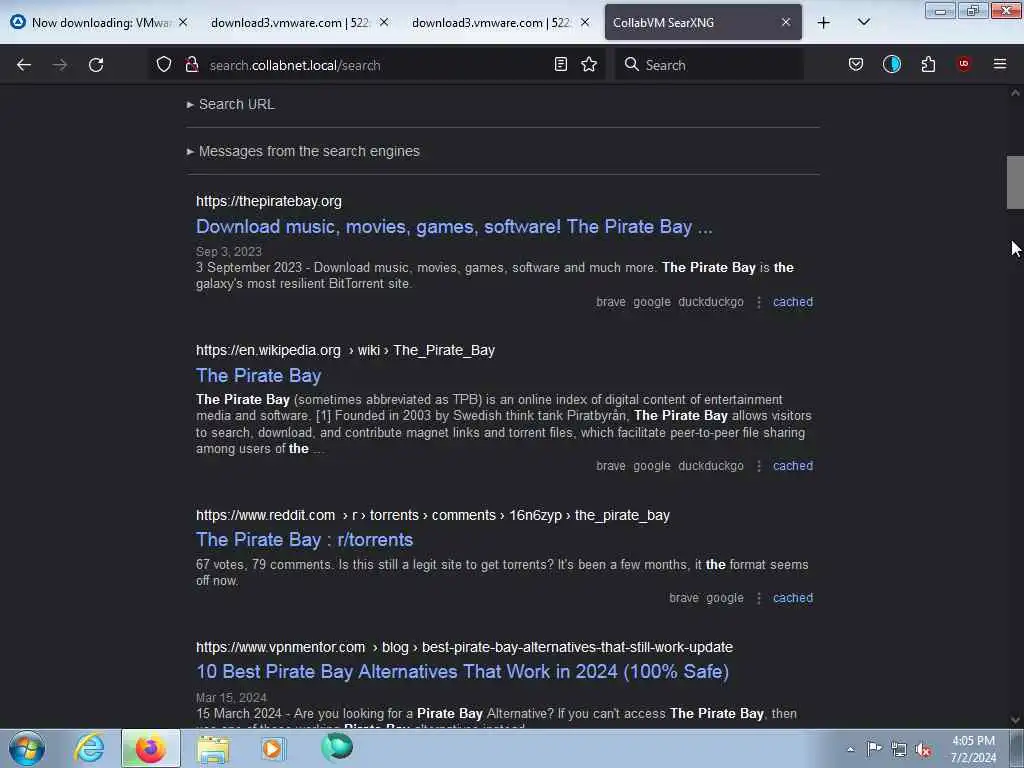The width and height of the screenshot is (1024, 768).
Task: Click en.wikipedia.org breadcrumb URL text
Action: [x=345, y=351]
